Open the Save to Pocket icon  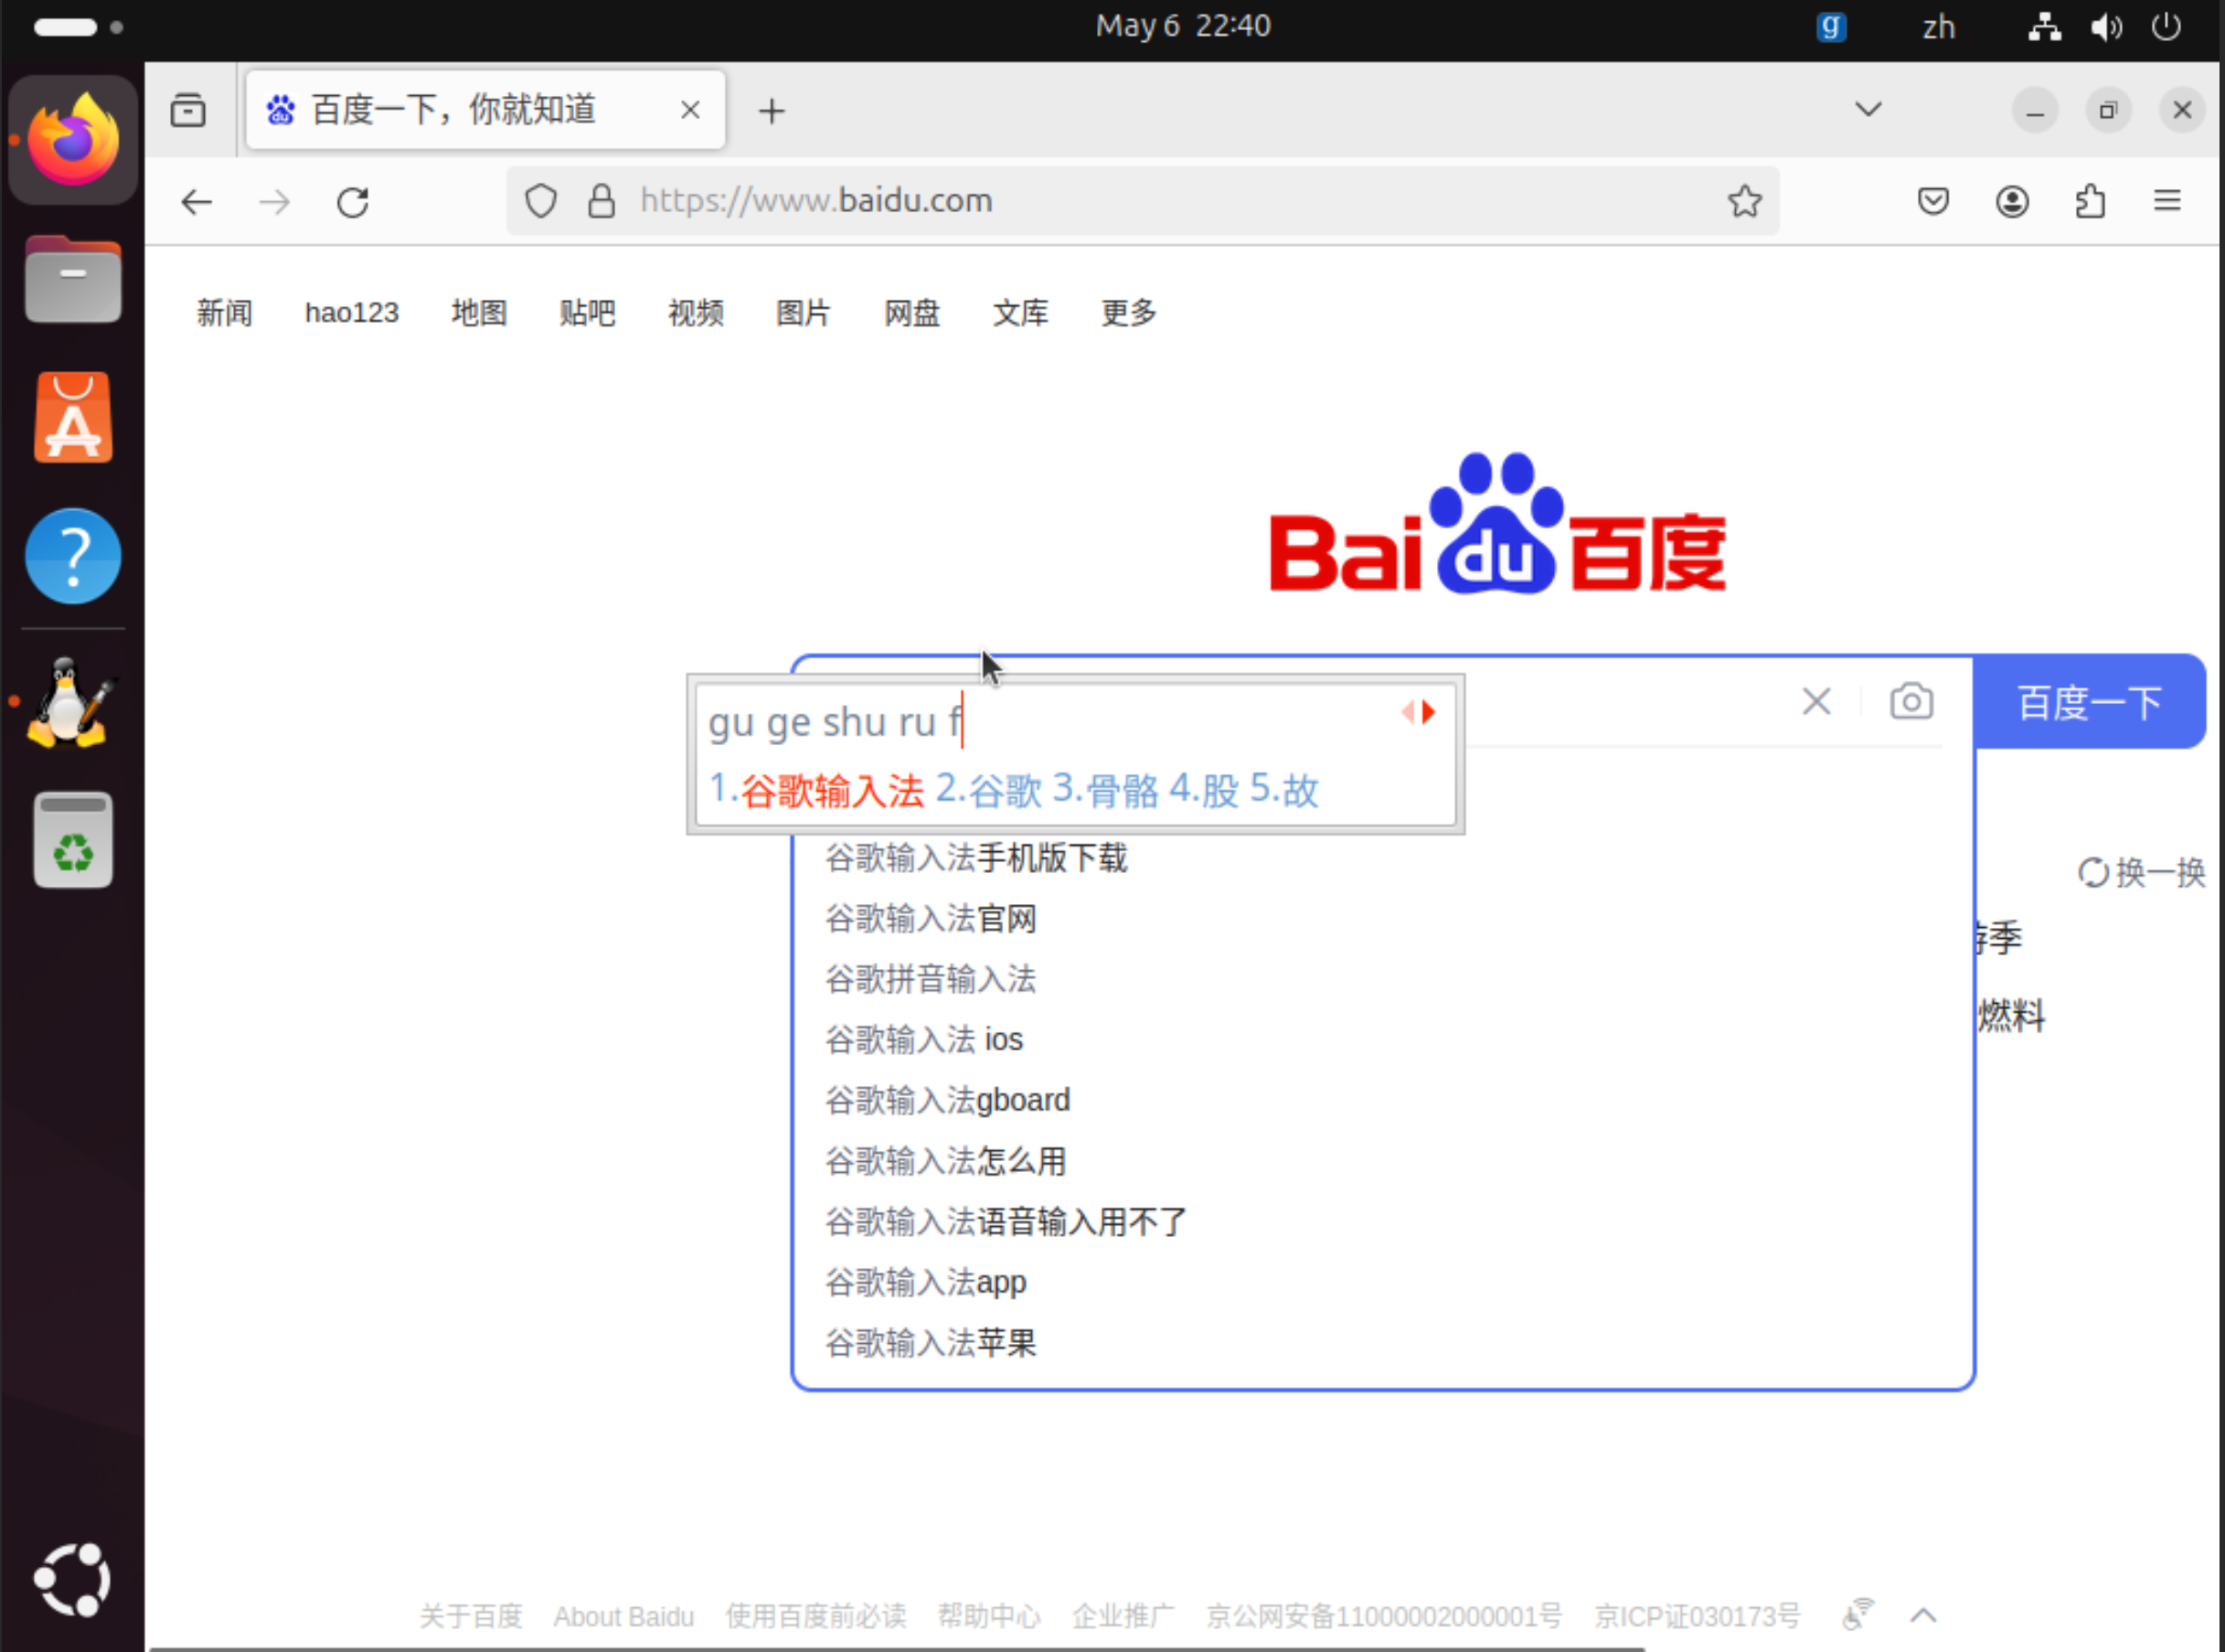1933,201
